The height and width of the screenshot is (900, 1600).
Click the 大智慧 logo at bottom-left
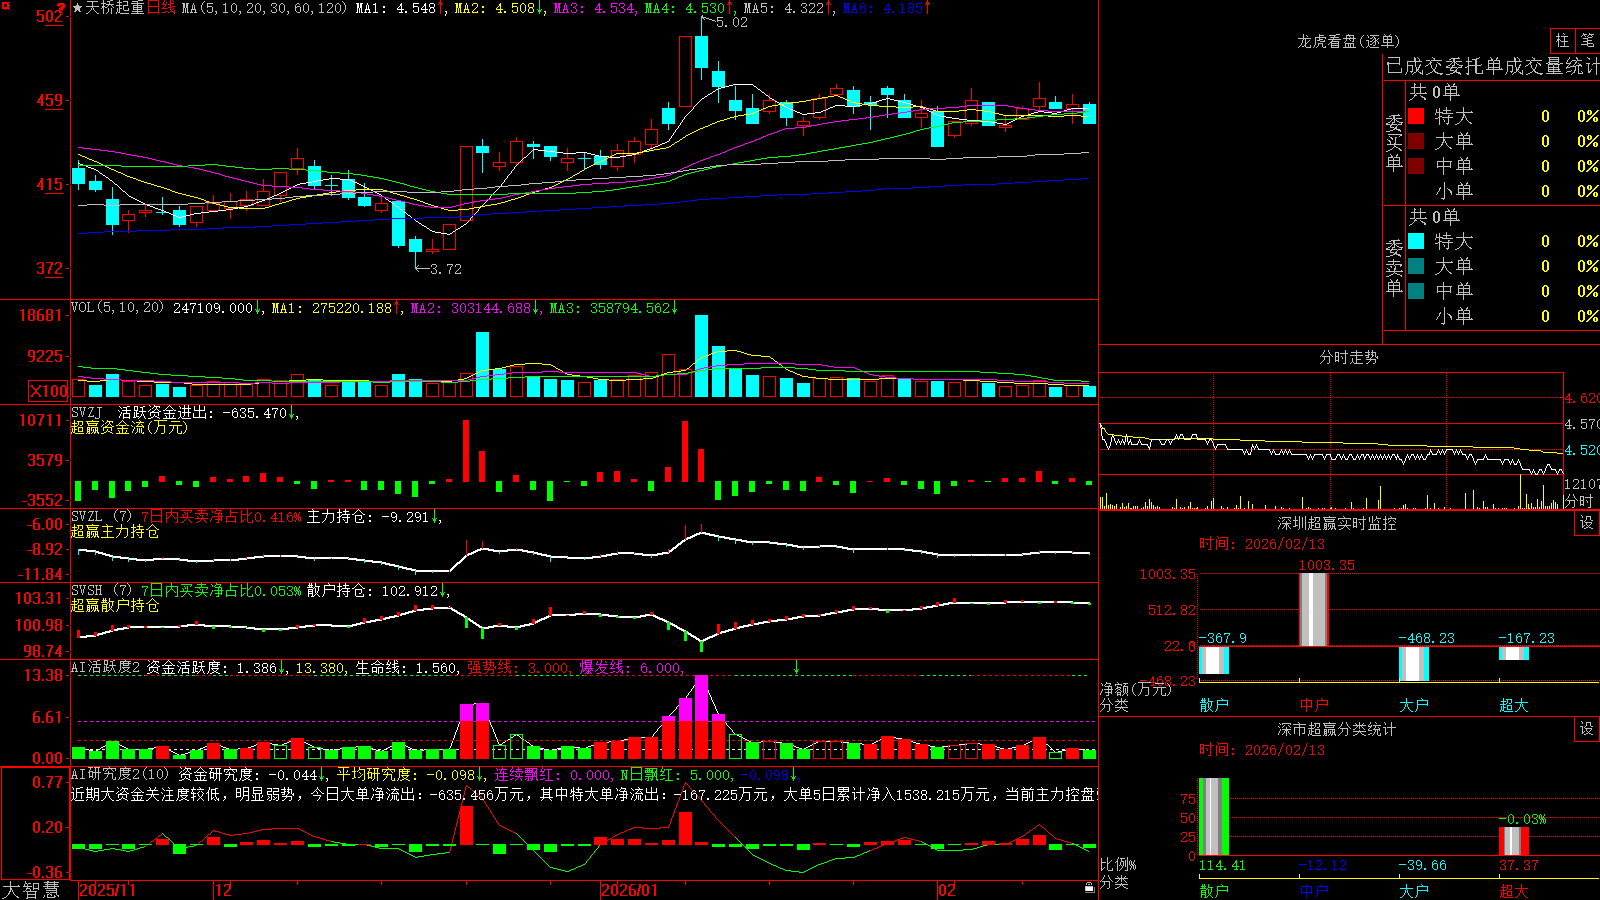[x=31, y=889]
